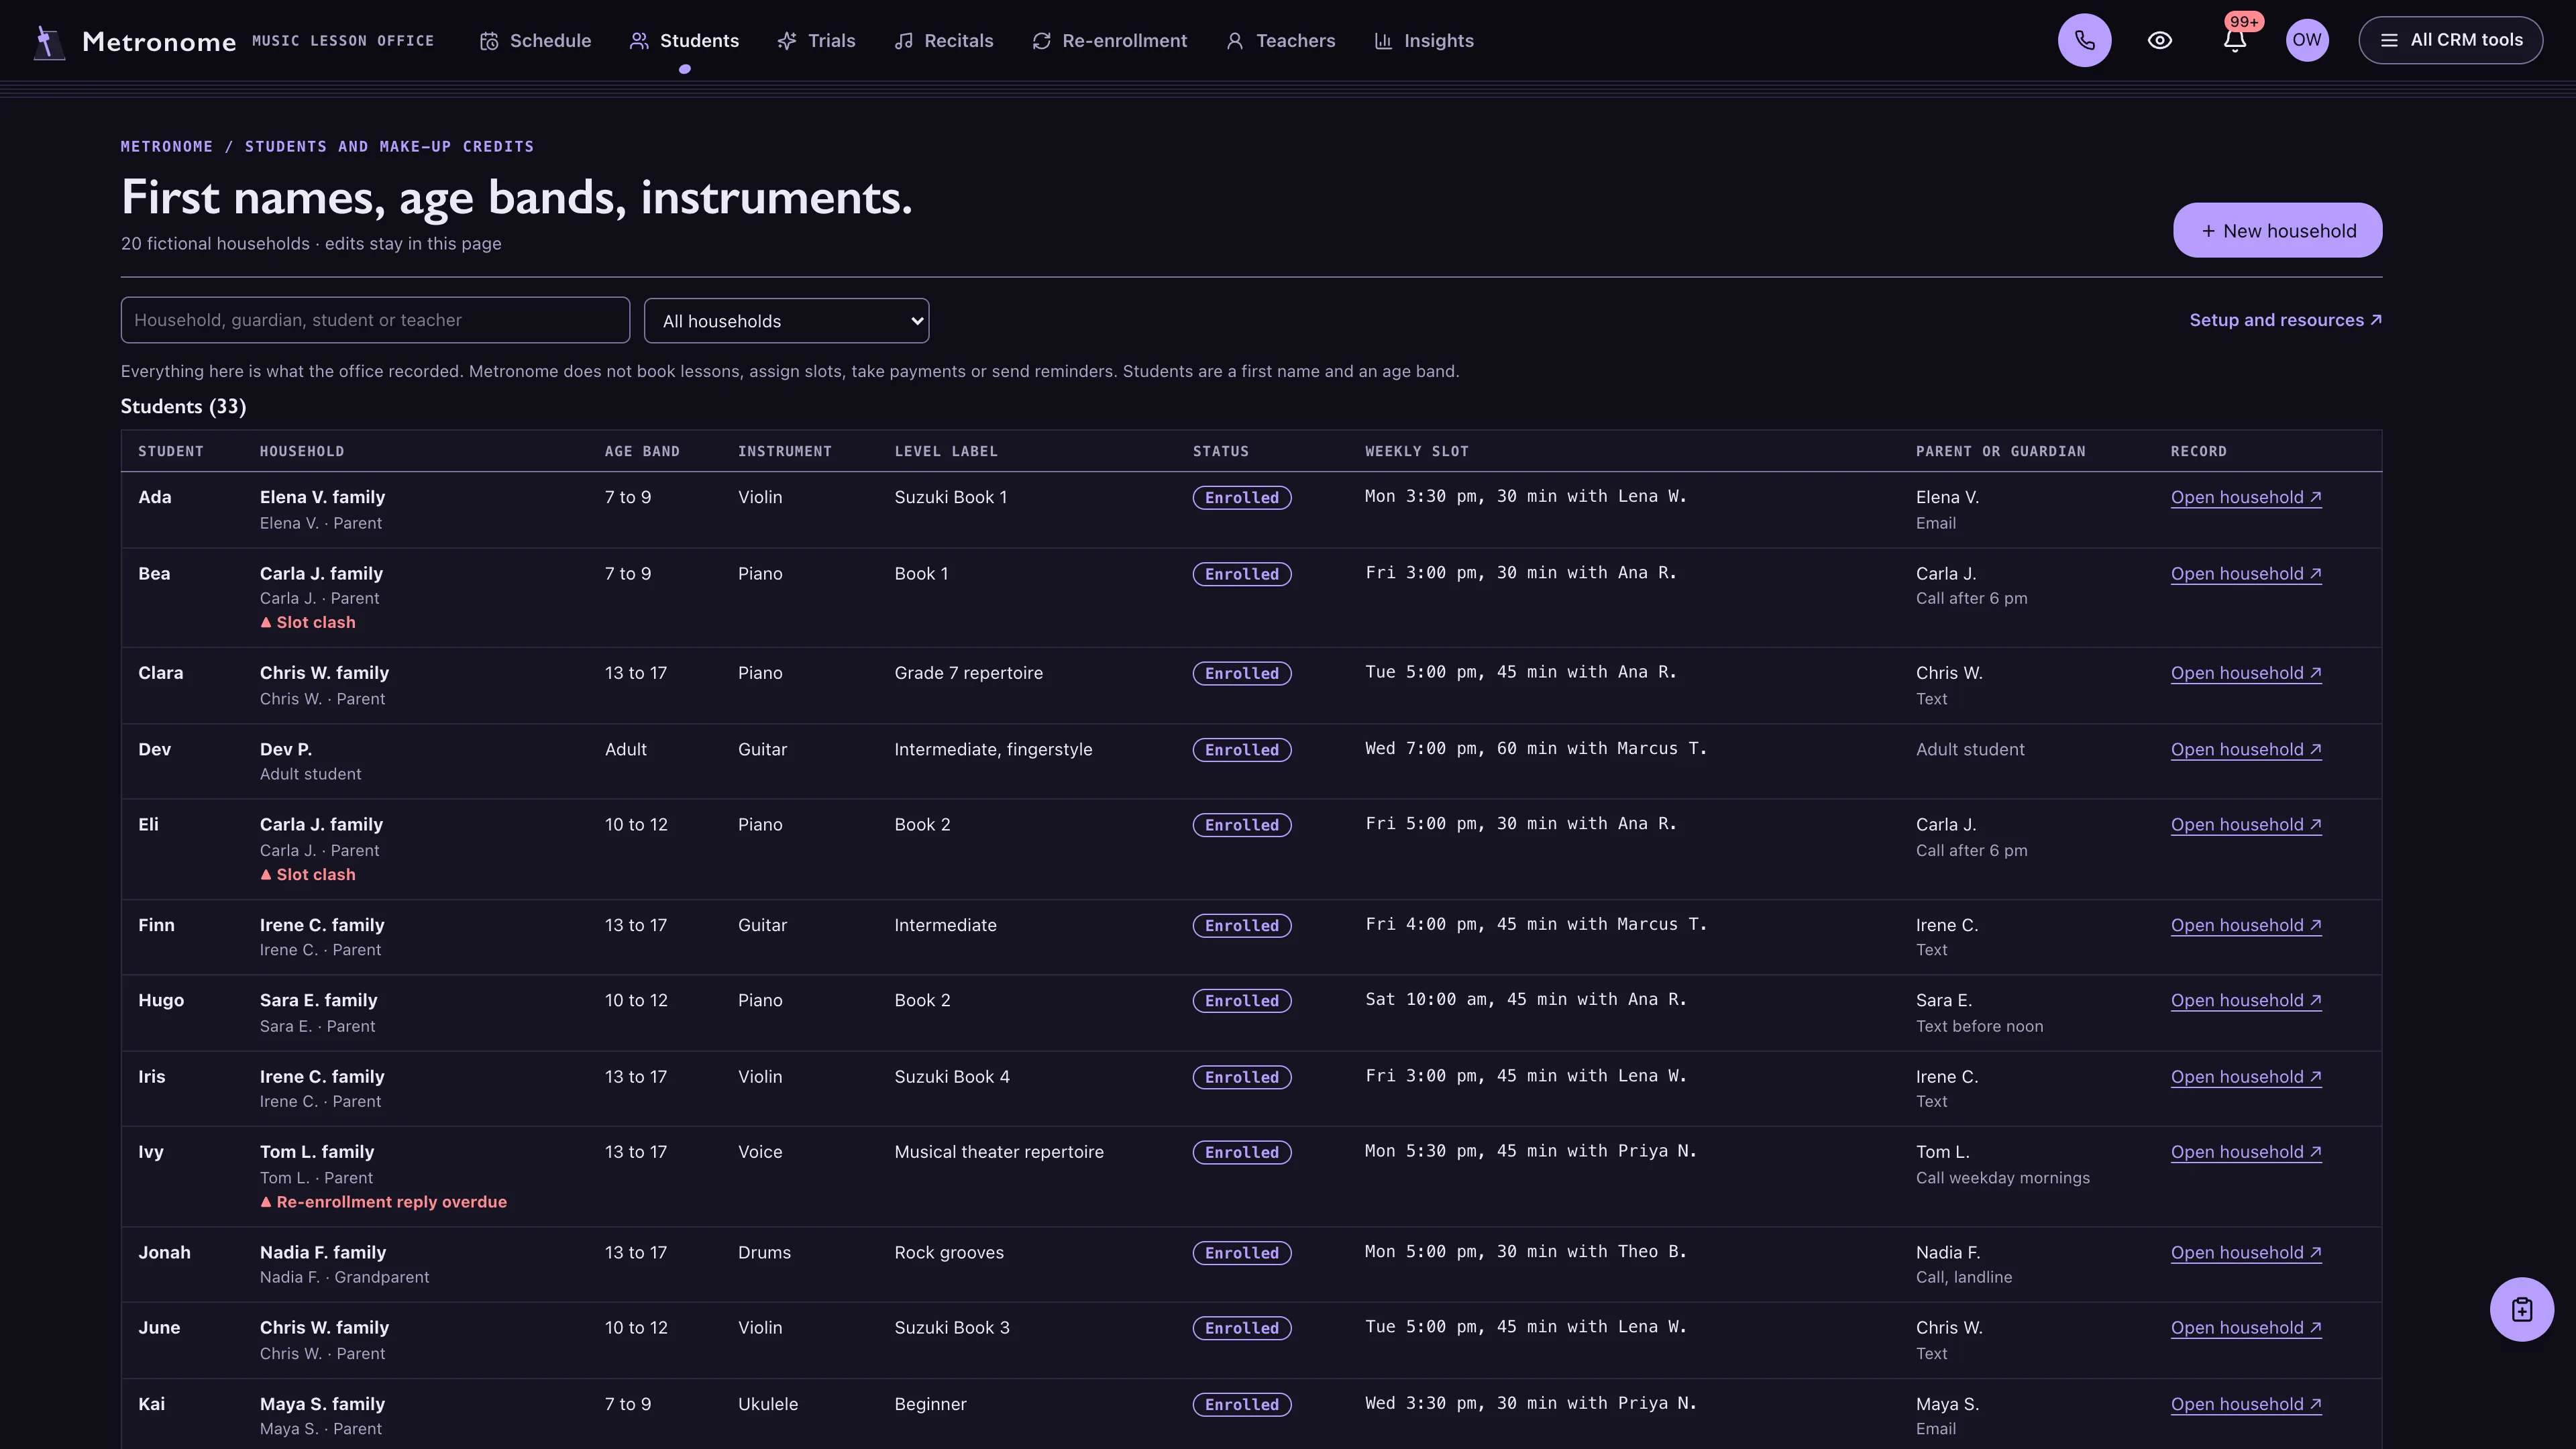Open the Insights tab
Image resolution: width=2576 pixels, height=1449 pixels.
(x=1424, y=41)
